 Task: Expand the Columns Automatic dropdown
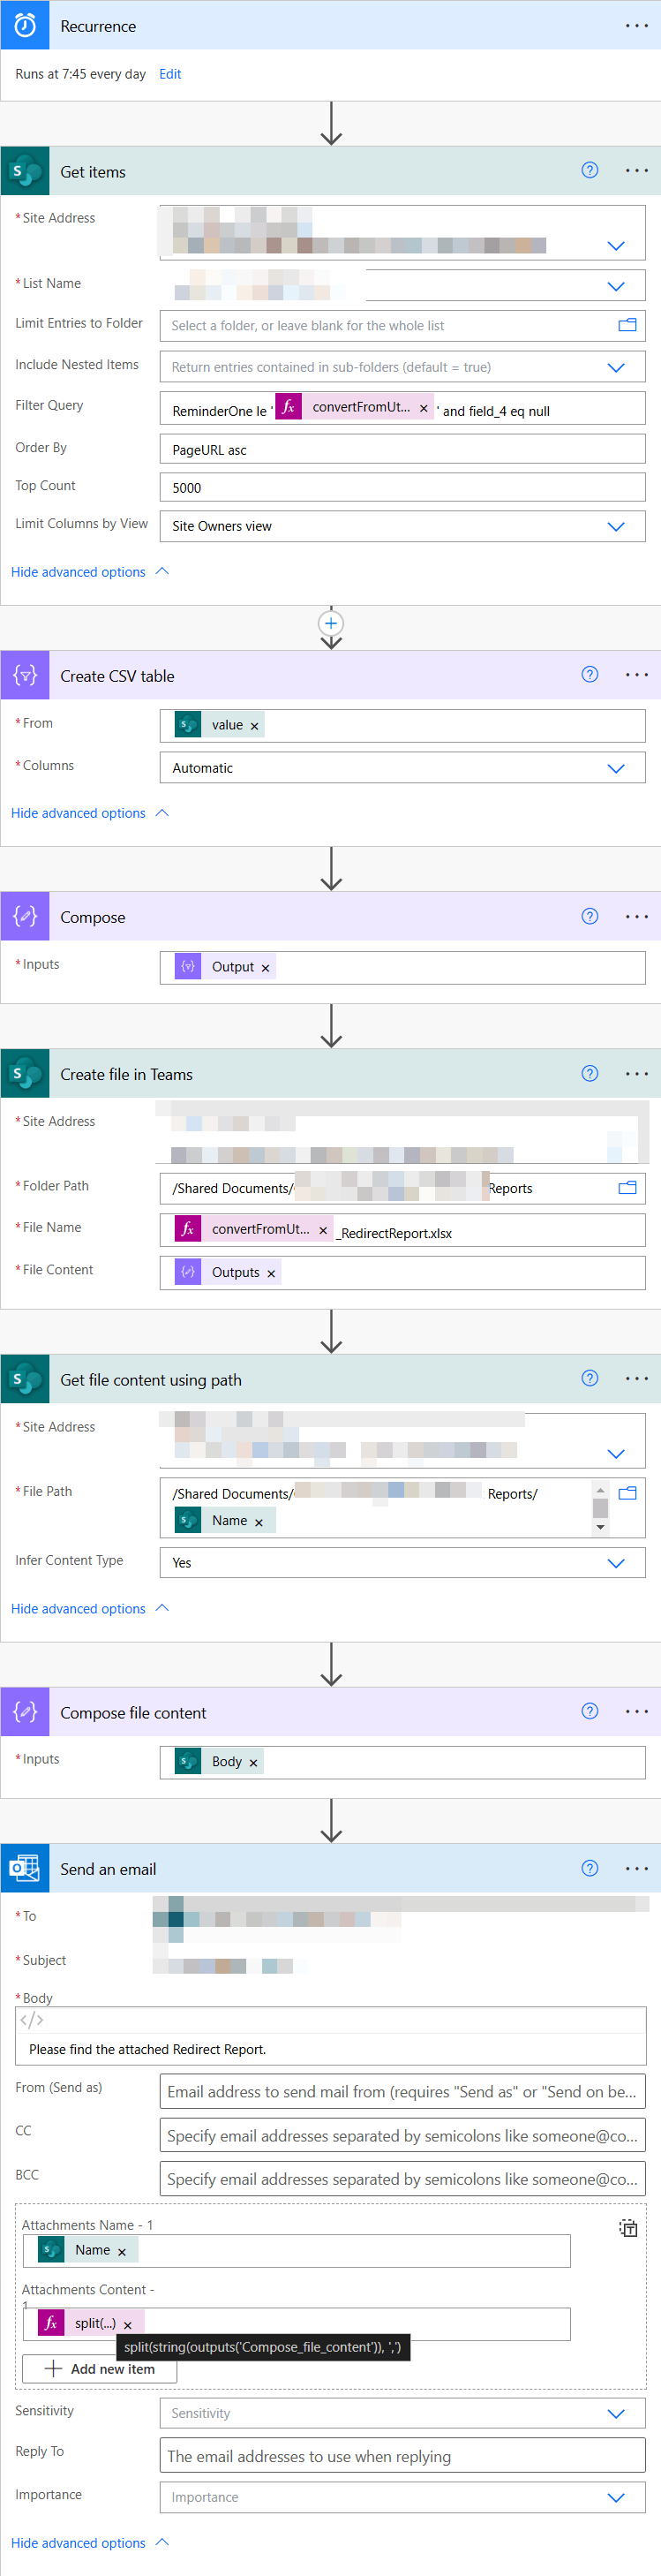coord(616,769)
